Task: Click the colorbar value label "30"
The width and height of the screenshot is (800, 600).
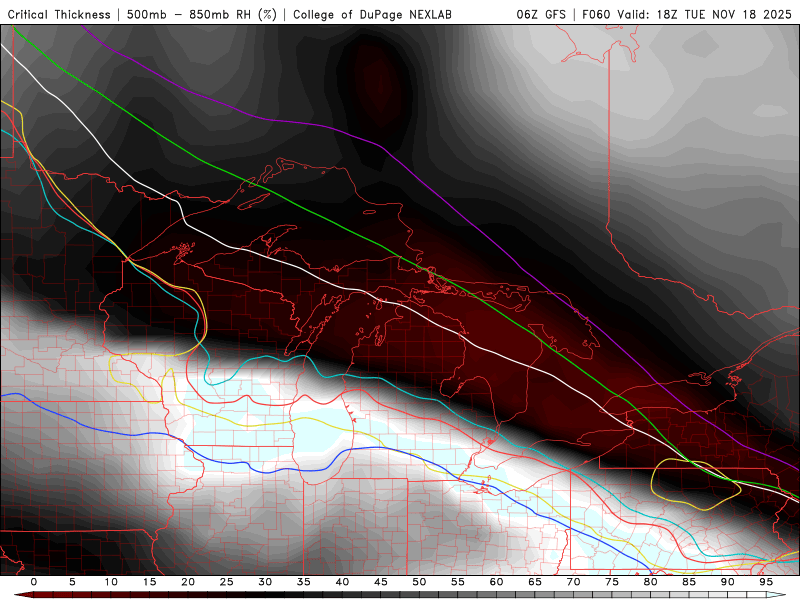Action: click(265, 582)
